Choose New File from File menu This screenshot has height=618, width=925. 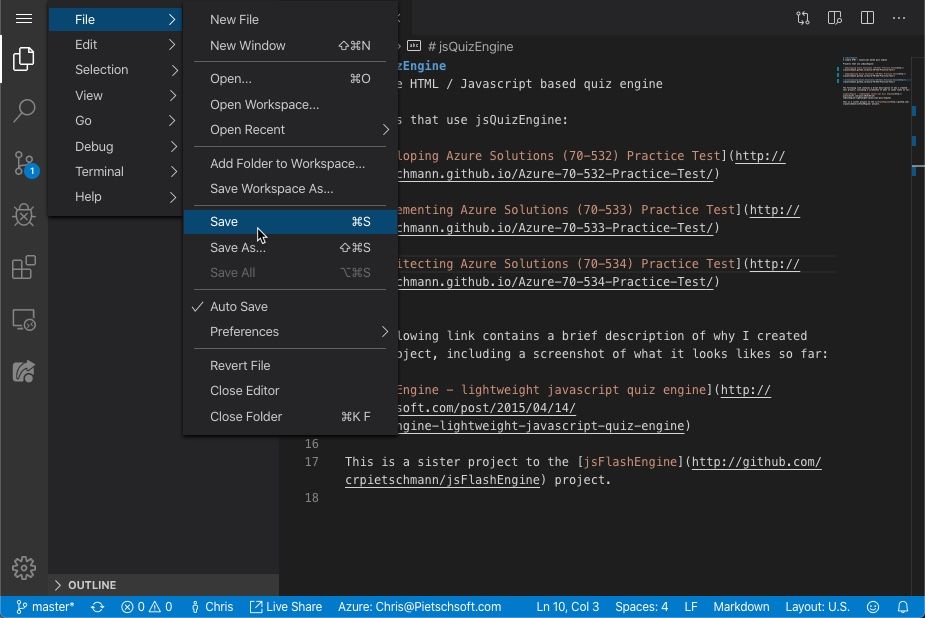coord(290,19)
